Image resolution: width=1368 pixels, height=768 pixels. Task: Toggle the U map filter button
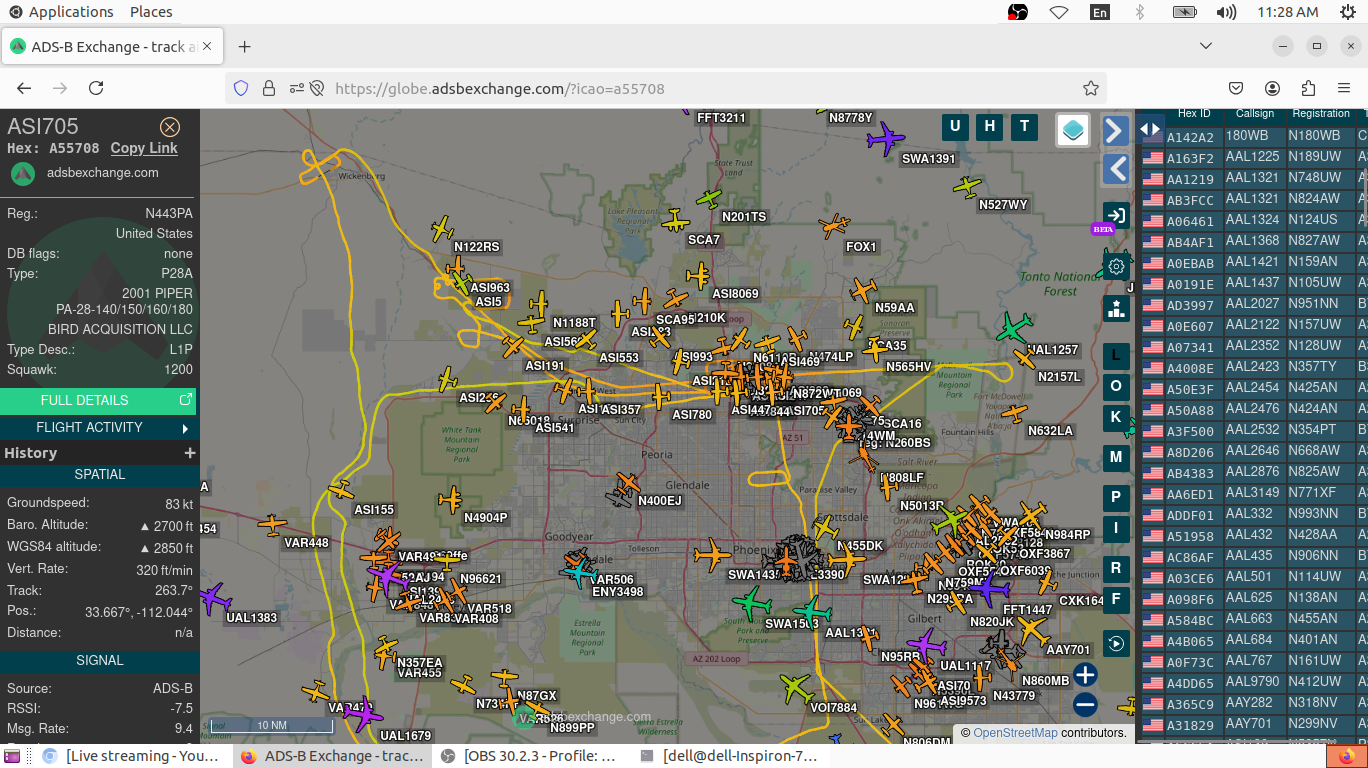point(955,126)
